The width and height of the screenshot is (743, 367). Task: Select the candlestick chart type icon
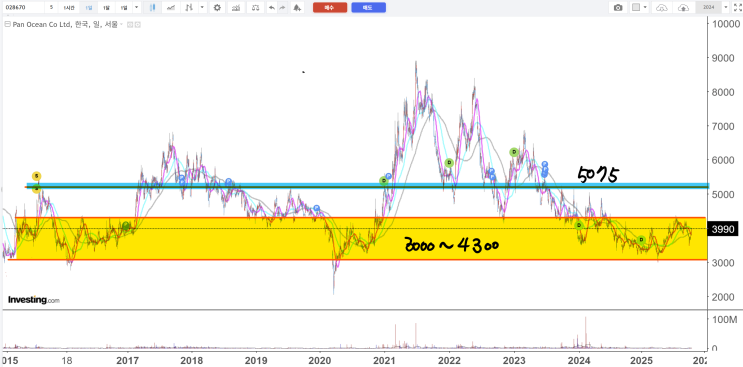(152, 8)
